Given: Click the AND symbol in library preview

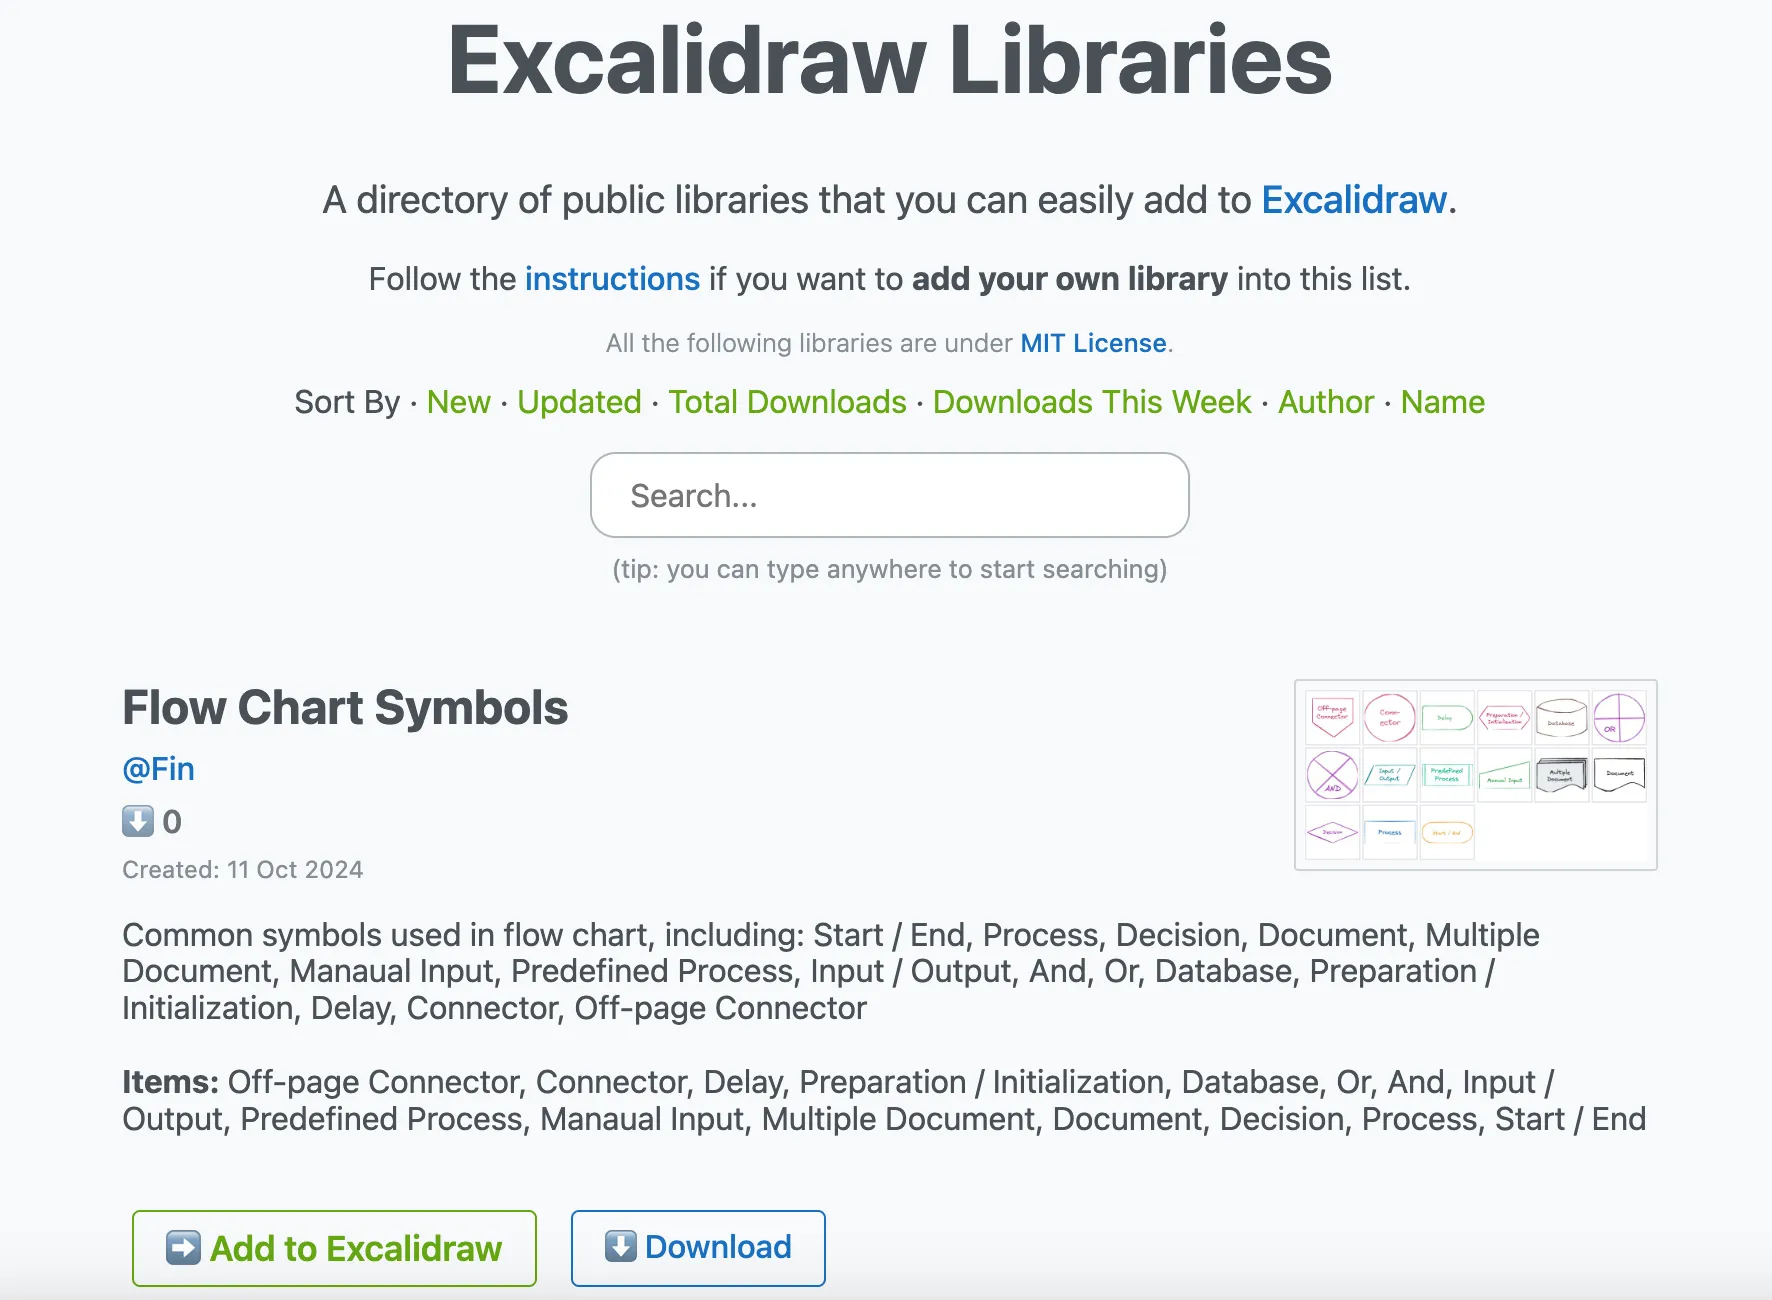Looking at the screenshot, I should (1332, 774).
